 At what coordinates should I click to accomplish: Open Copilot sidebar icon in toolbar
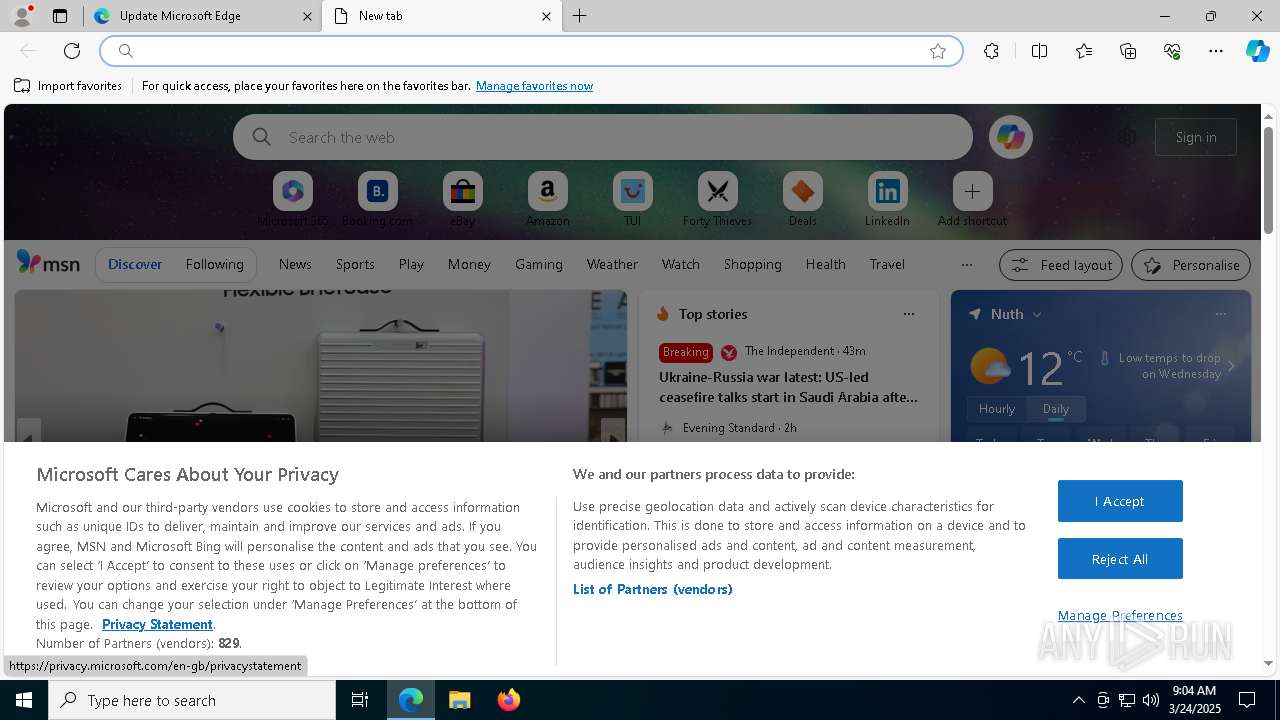point(1258,51)
